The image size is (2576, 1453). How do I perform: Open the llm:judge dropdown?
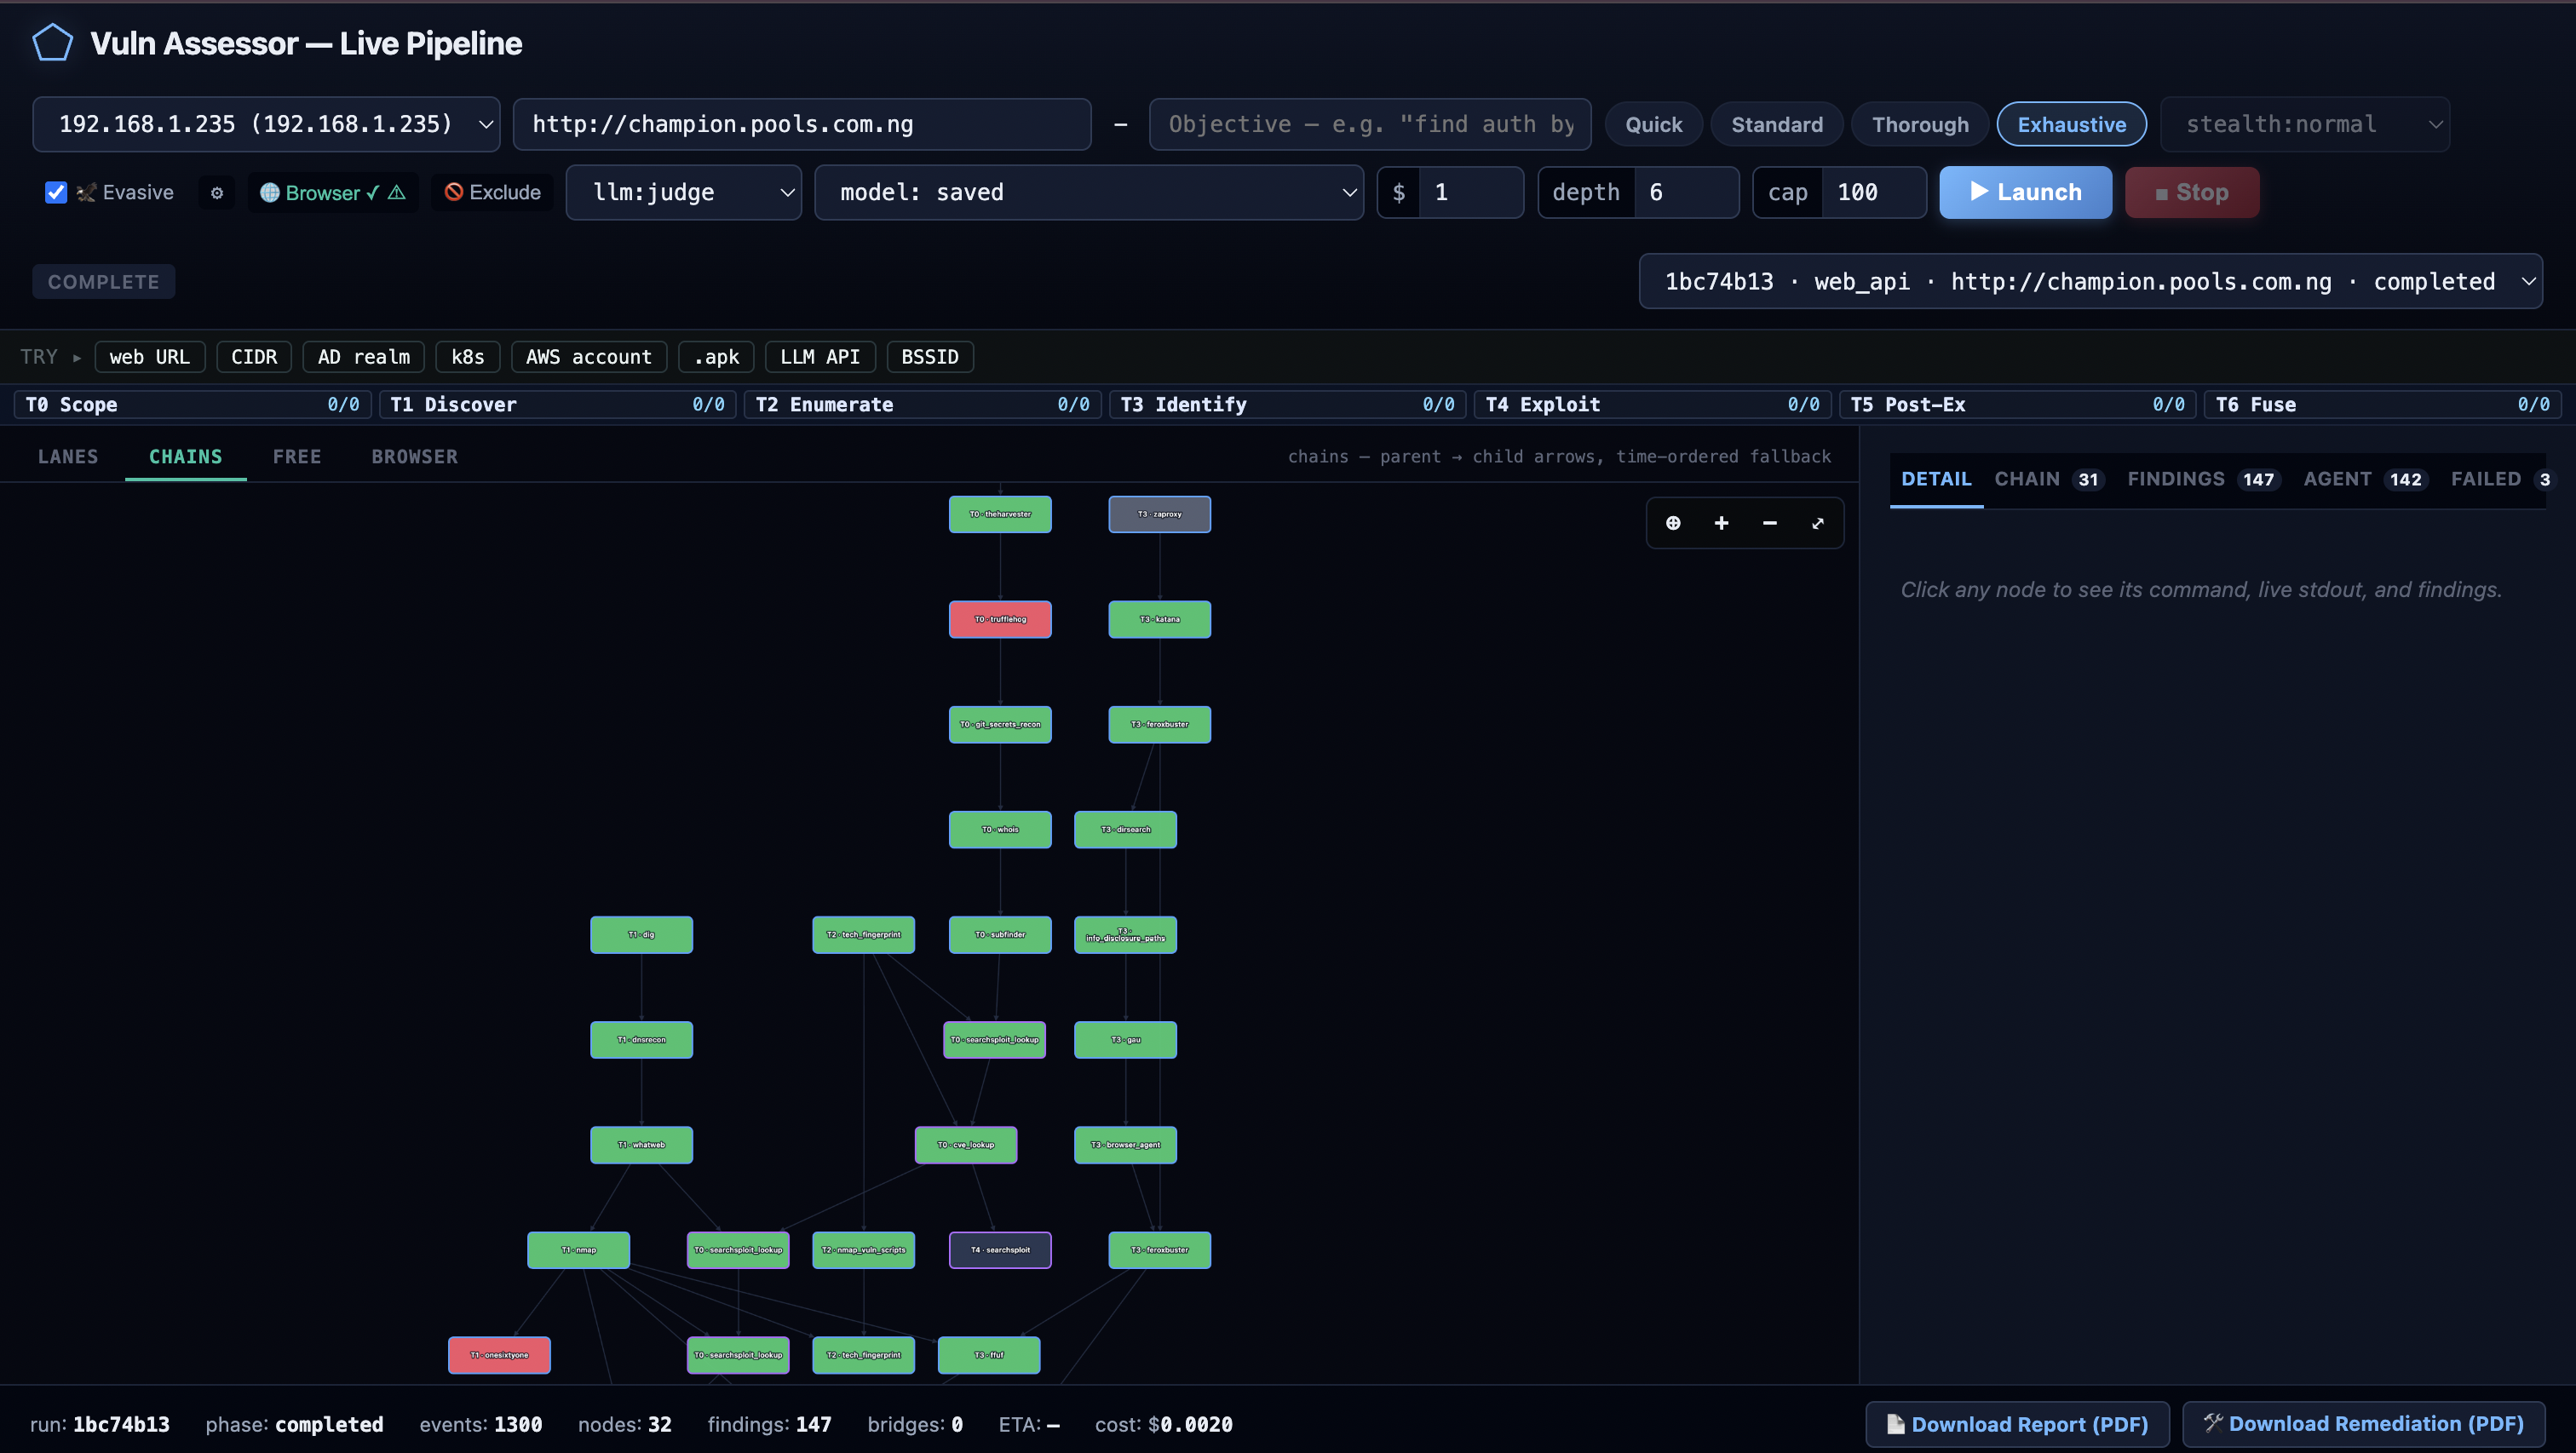pos(683,192)
